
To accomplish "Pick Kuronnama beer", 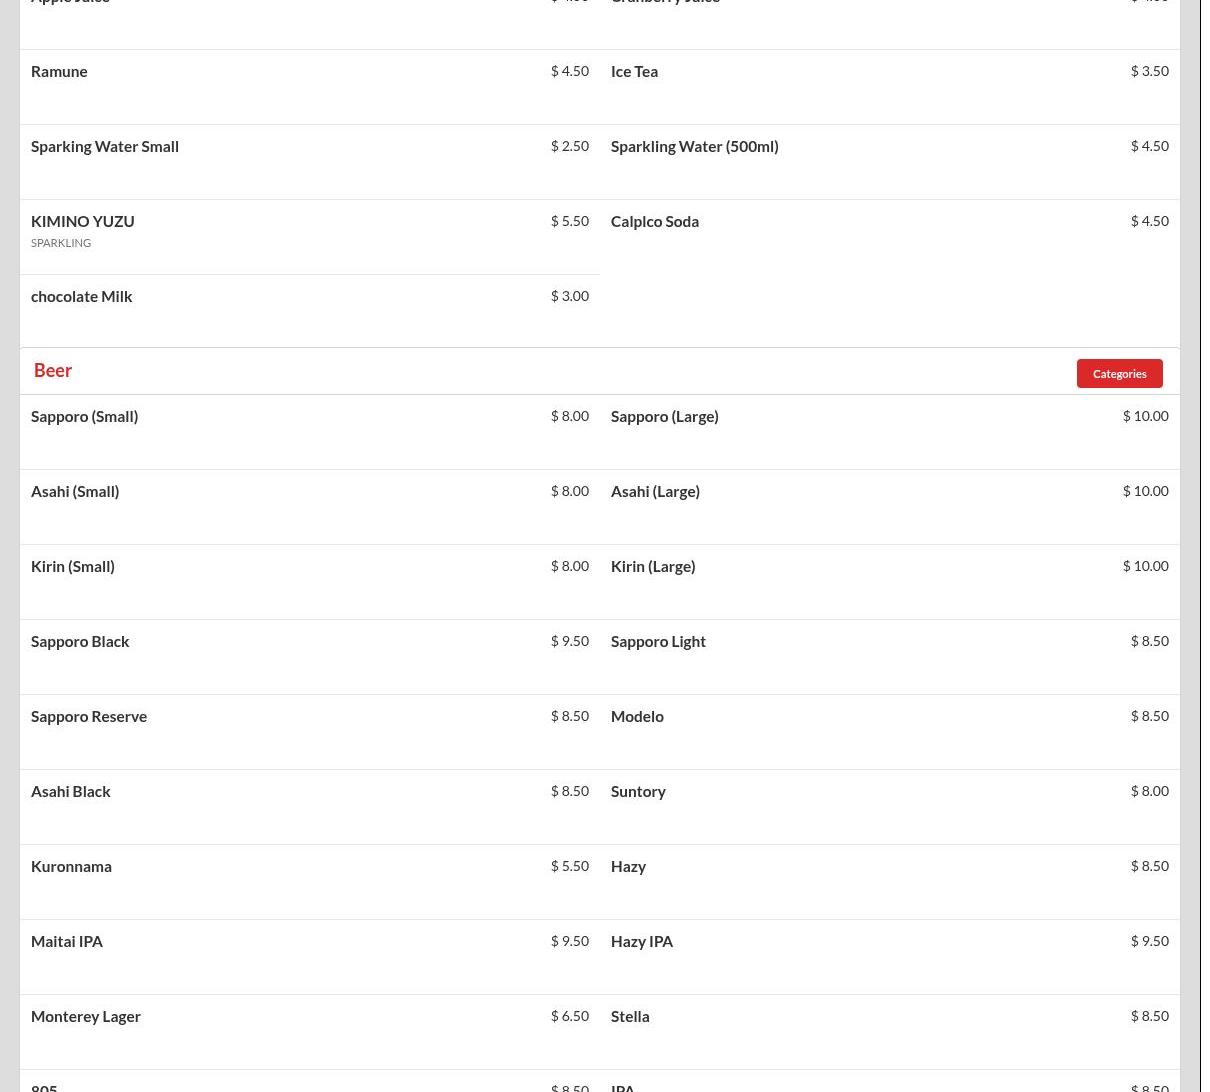I will [x=71, y=866].
